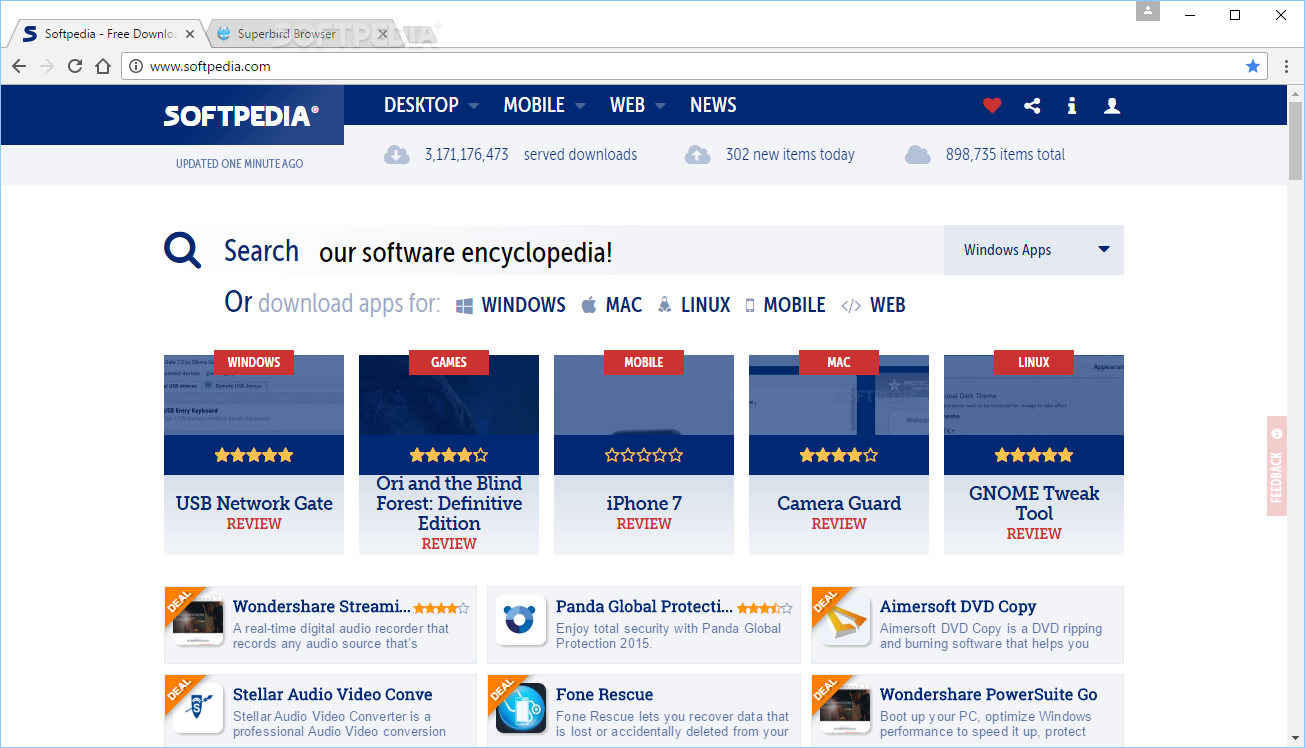Expand the MOBILE menu arrow
This screenshot has height=748, width=1305.
pos(579,106)
